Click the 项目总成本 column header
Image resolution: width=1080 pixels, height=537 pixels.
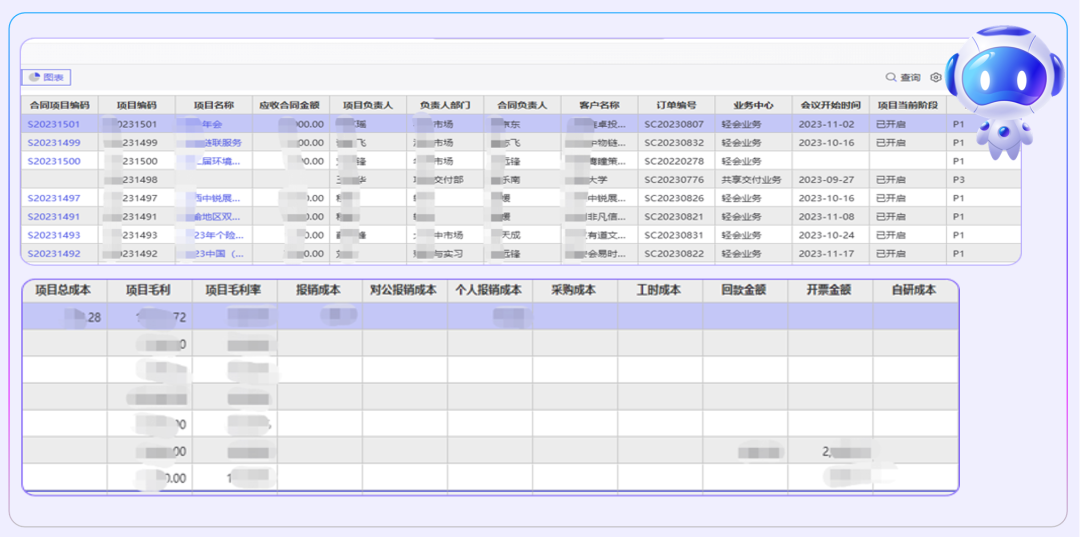[64, 290]
